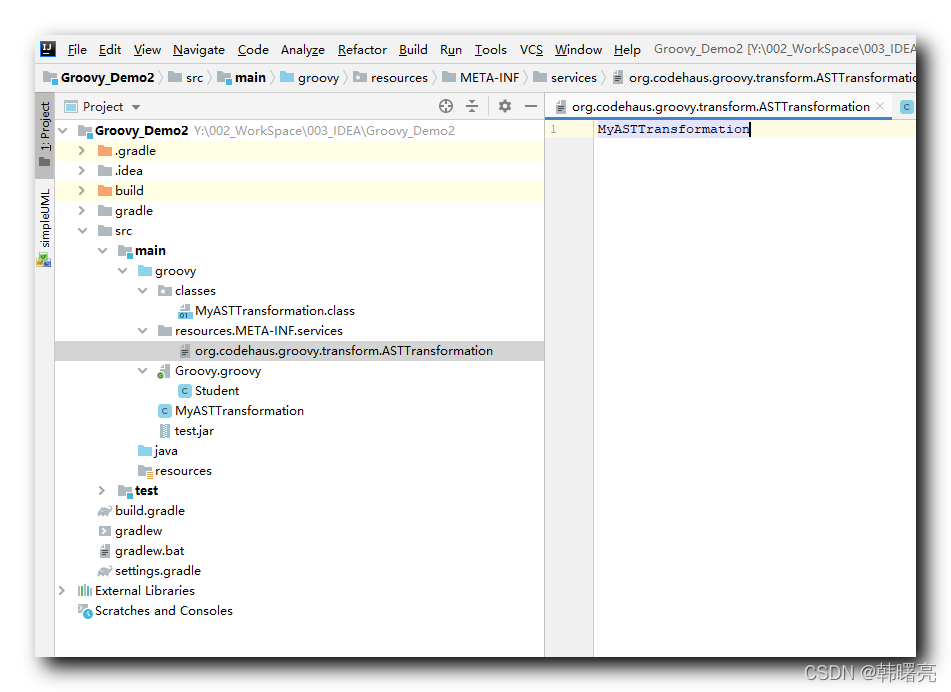Image resolution: width=951 pixels, height=692 pixels.
Task: Open the Window menu
Action: click(578, 50)
